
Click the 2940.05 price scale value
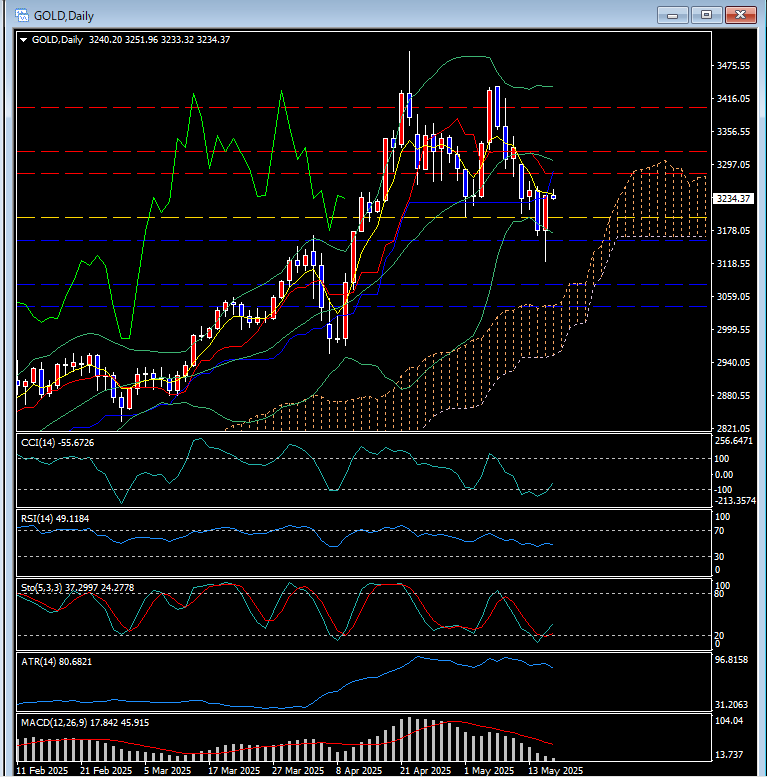point(733,363)
